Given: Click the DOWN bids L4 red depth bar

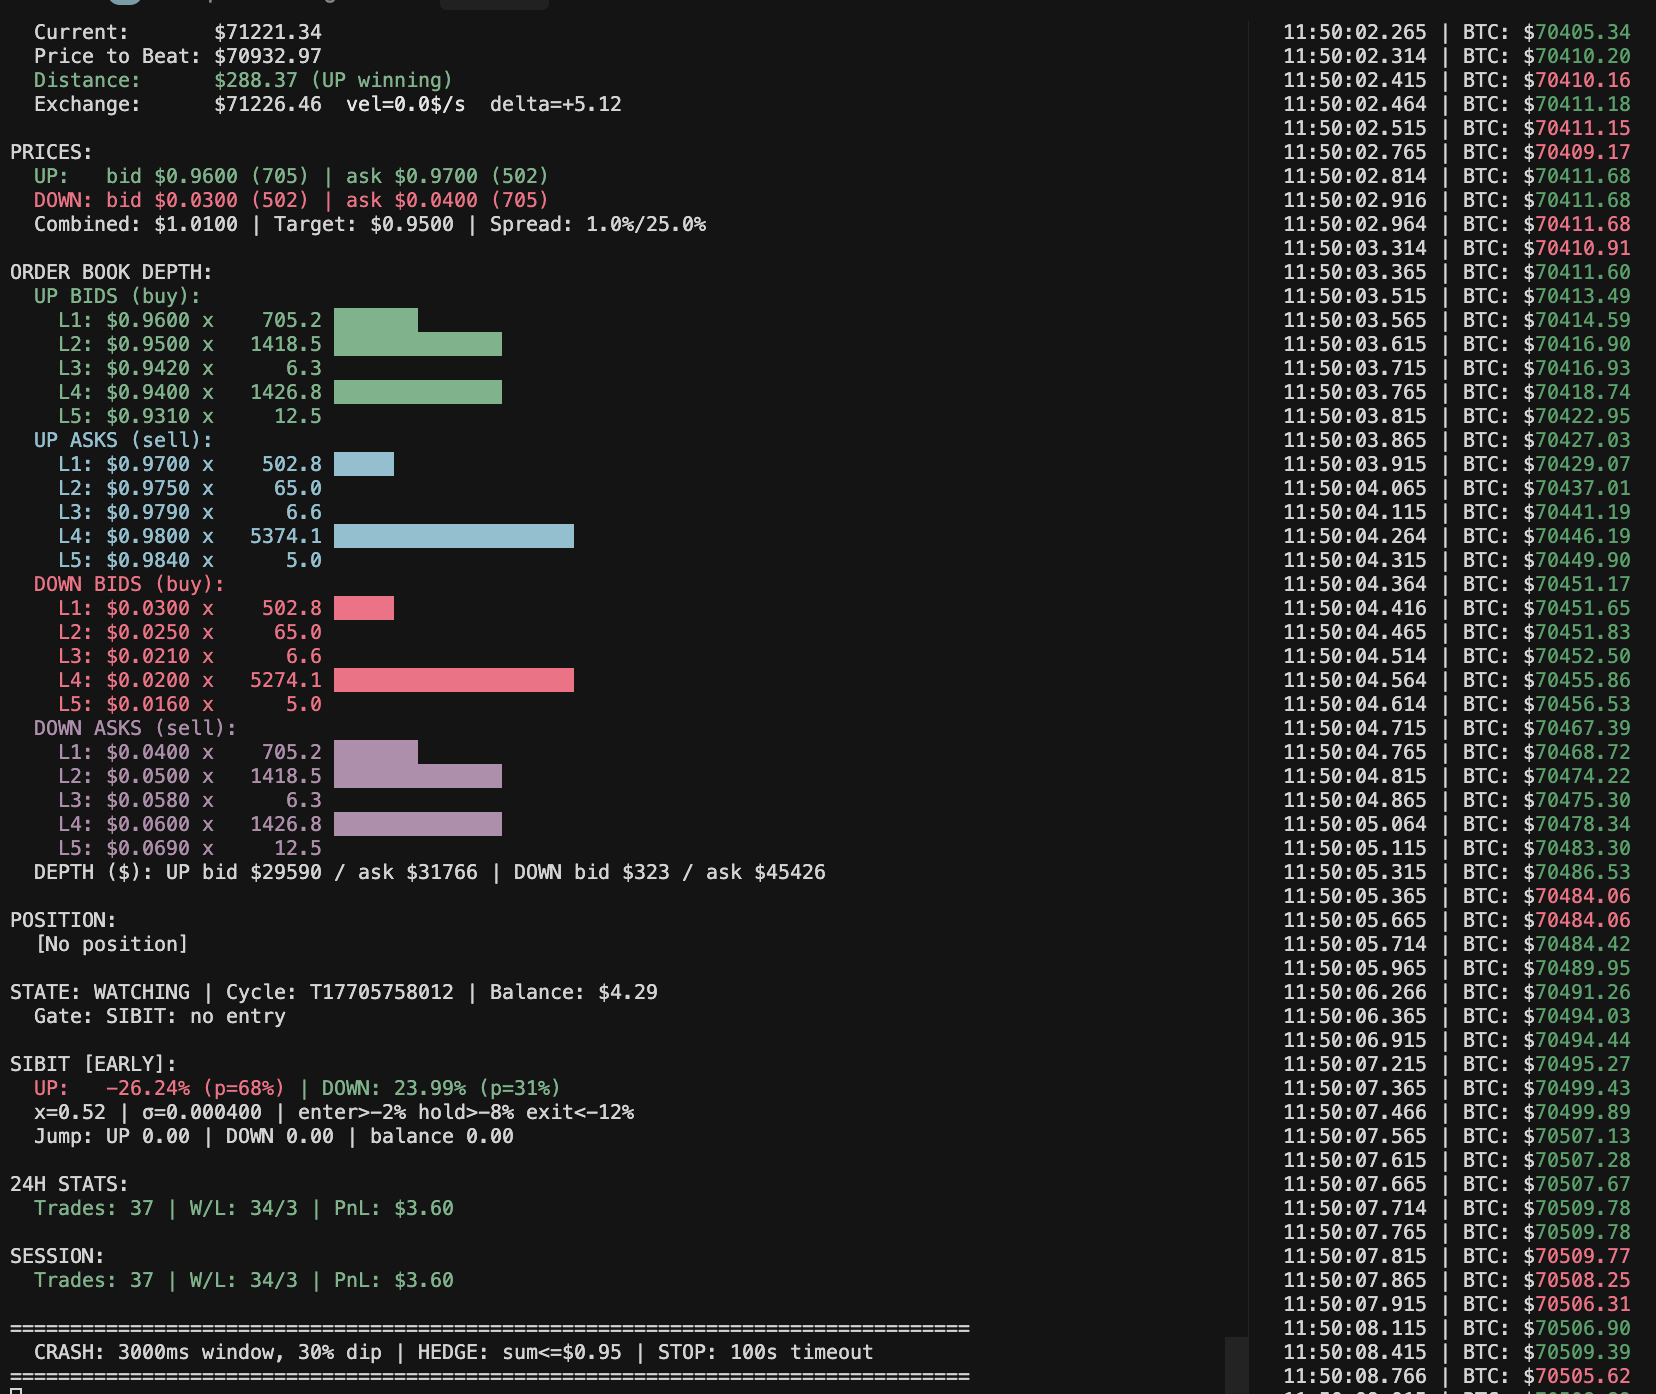Looking at the screenshot, I should click(x=453, y=680).
